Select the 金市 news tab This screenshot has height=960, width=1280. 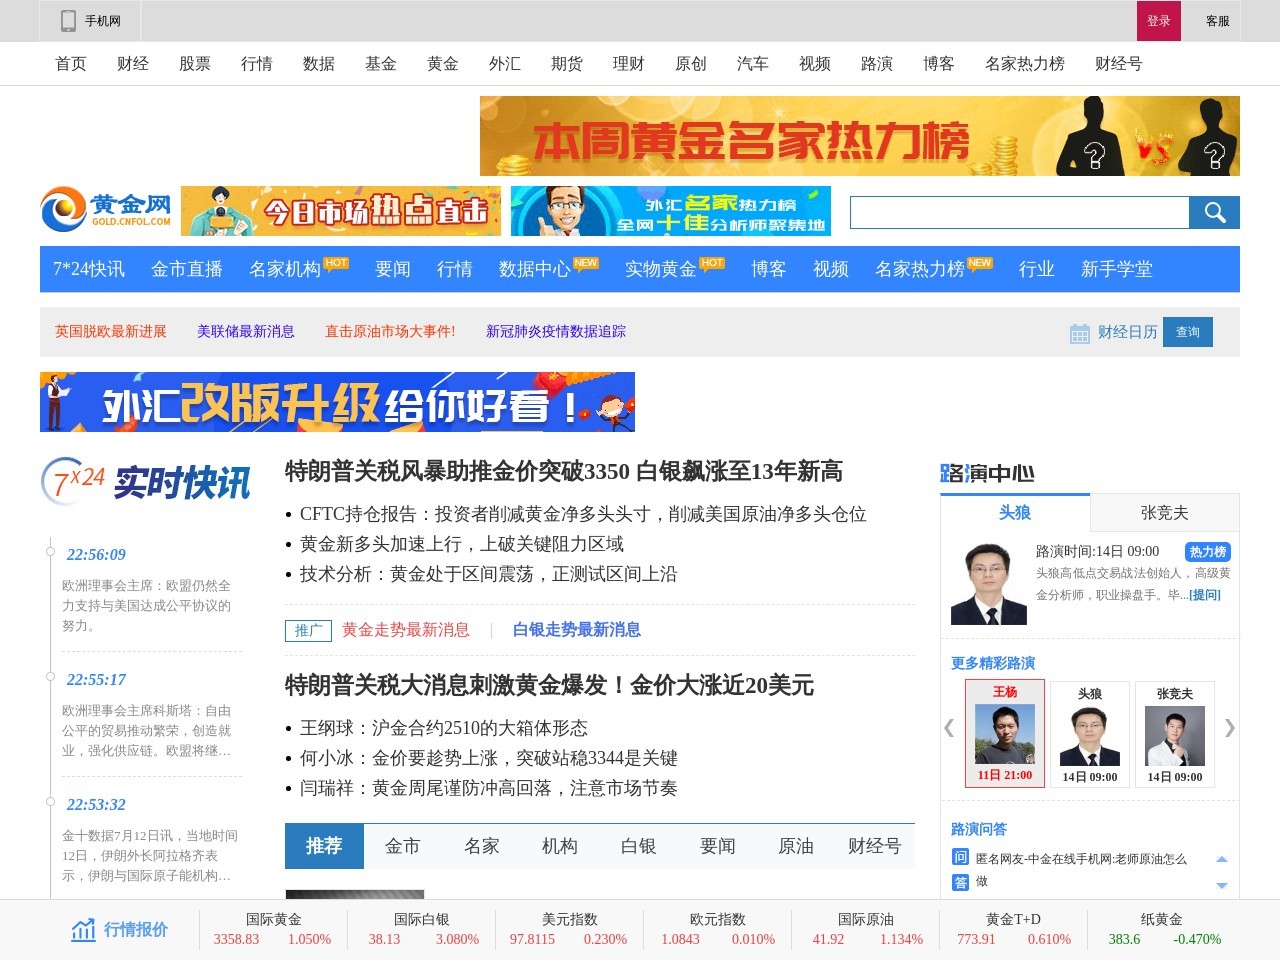click(403, 846)
